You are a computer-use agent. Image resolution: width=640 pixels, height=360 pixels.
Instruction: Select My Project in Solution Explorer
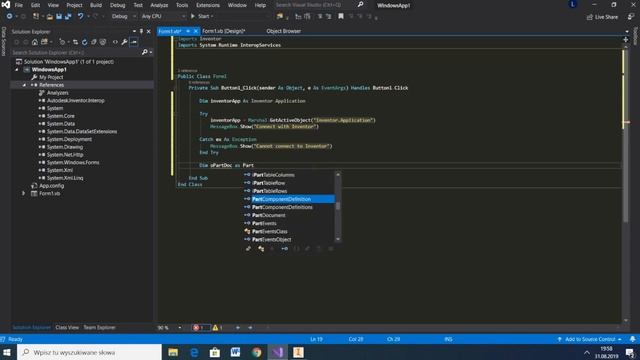(51, 77)
